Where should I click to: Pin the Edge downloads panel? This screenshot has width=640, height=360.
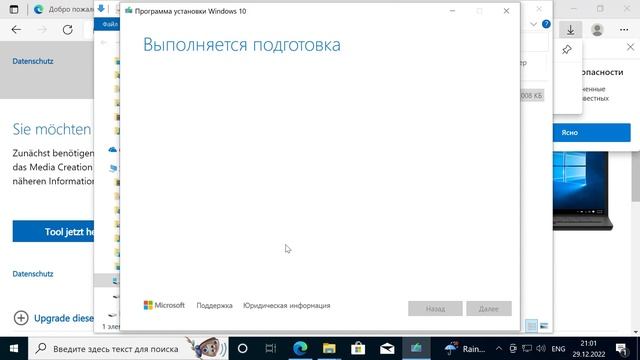[567, 50]
